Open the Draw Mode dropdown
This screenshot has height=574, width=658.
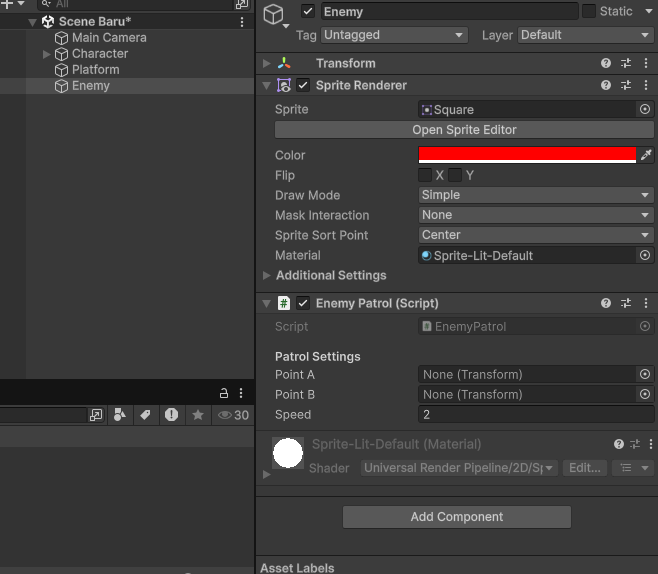[536, 195]
